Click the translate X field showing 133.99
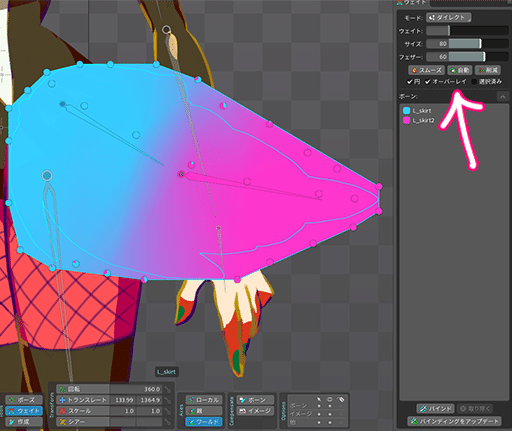This screenshot has height=432, width=512. point(123,400)
